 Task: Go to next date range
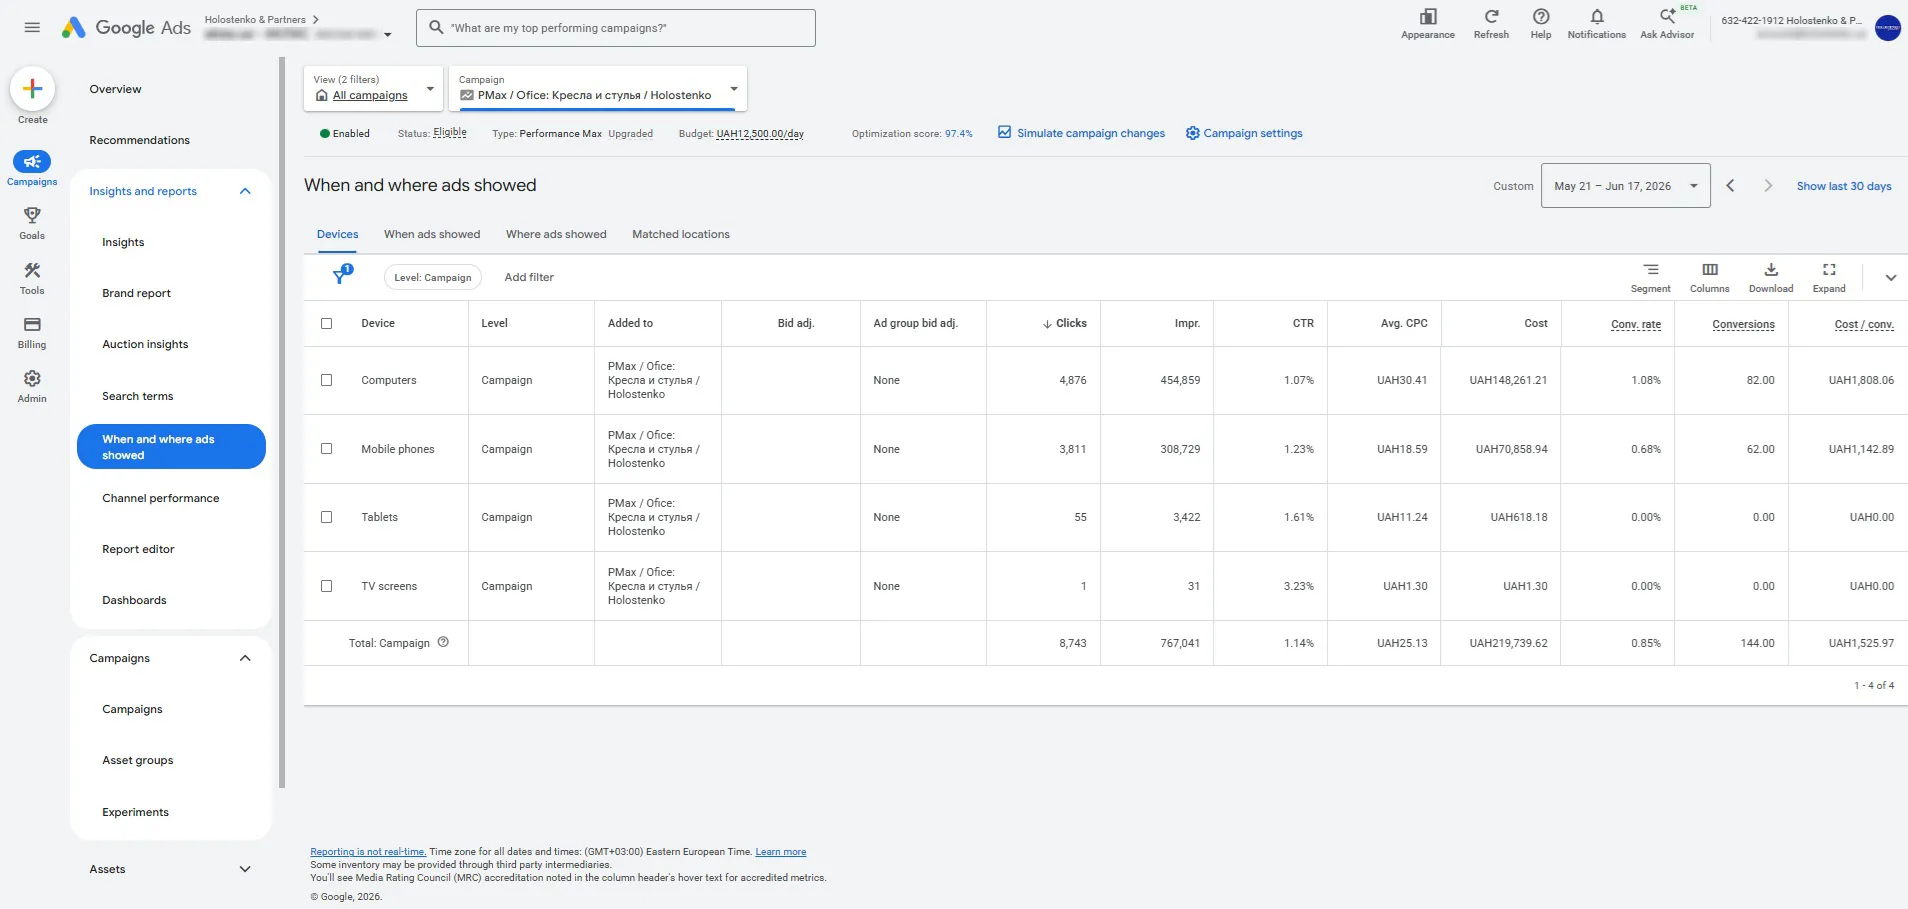(1768, 186)
